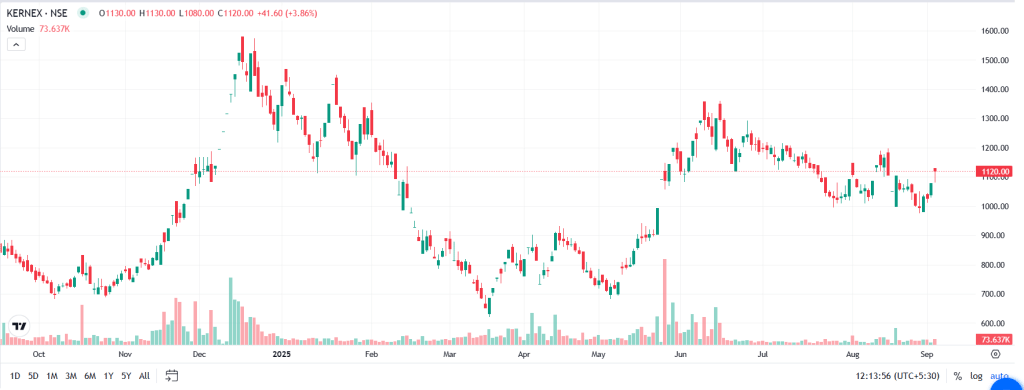Screen dimensions: 1024x390
Task: Click the Feb label on the time axis
Action: (372, 355)
